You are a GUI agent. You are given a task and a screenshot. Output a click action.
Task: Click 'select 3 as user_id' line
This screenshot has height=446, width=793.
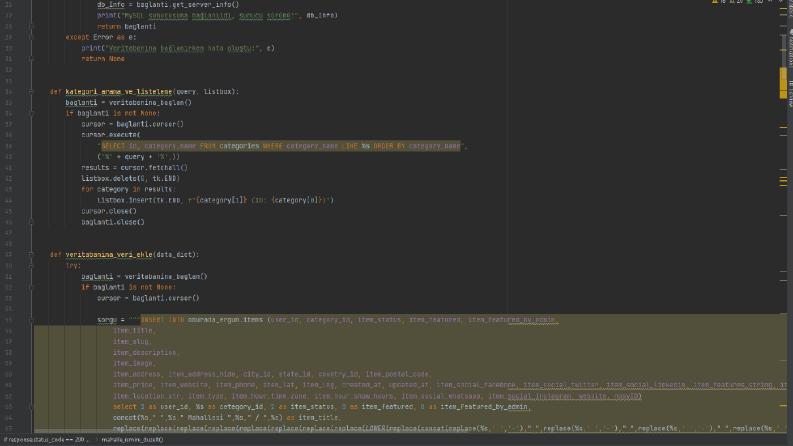pos(321,407)
